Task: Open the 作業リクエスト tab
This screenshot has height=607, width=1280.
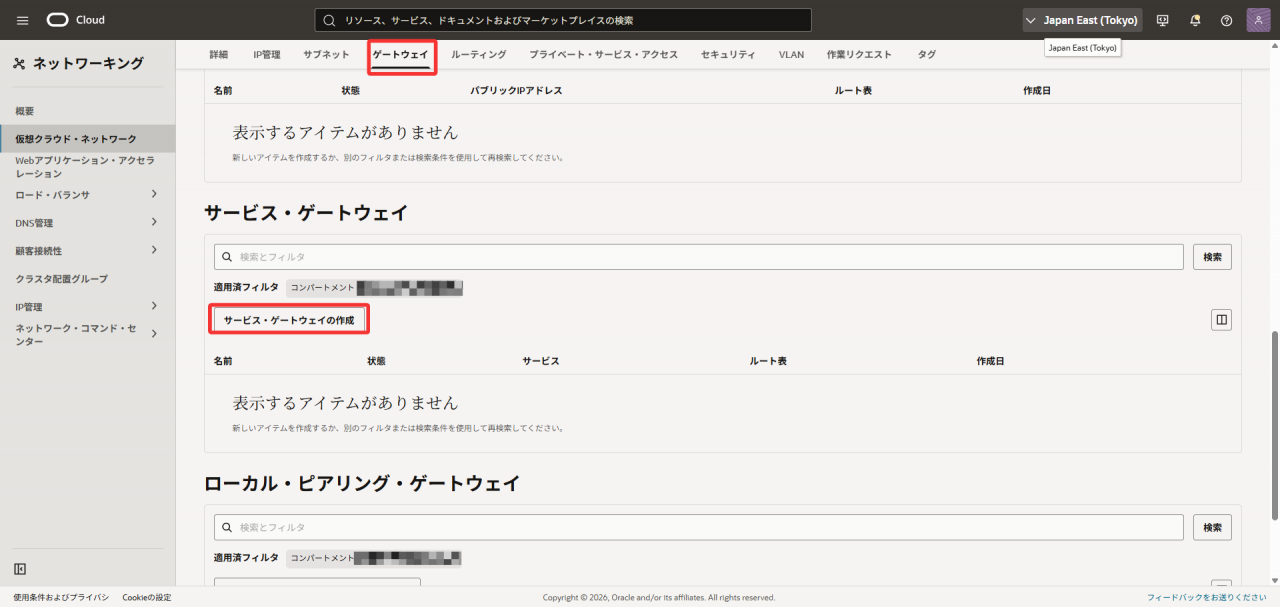Action: 859,54
